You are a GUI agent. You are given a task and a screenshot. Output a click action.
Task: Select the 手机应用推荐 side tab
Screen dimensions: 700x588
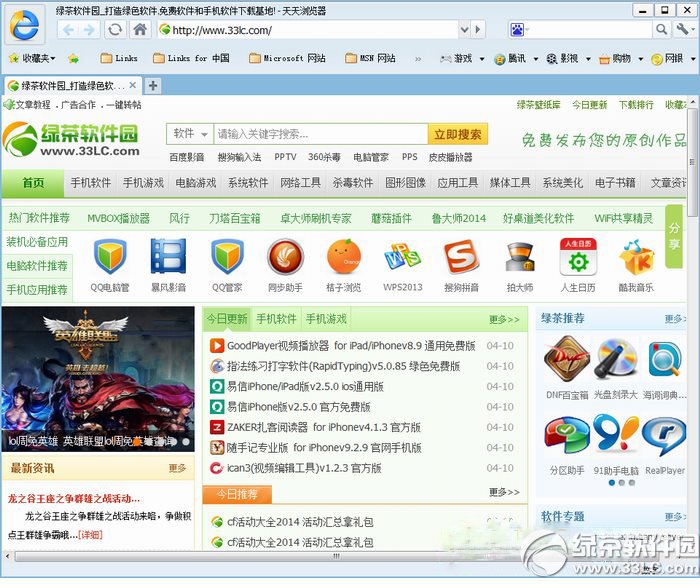pos(37,290)
